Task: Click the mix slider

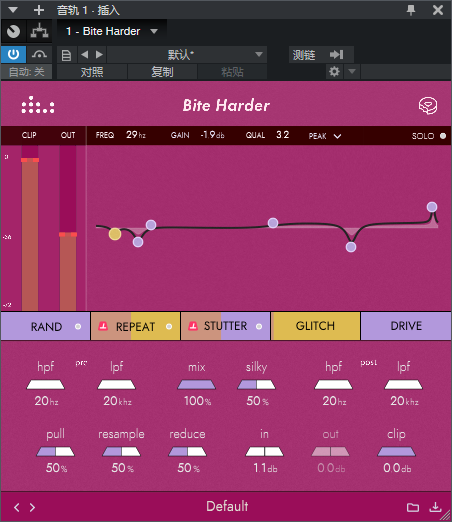Action: click(x=196, y=385)
